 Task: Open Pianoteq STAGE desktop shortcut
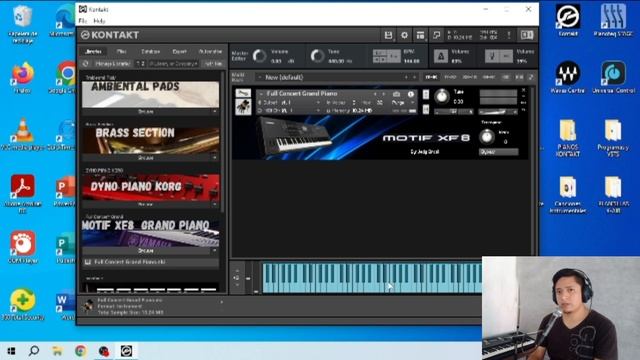click(x=613, y=20)
